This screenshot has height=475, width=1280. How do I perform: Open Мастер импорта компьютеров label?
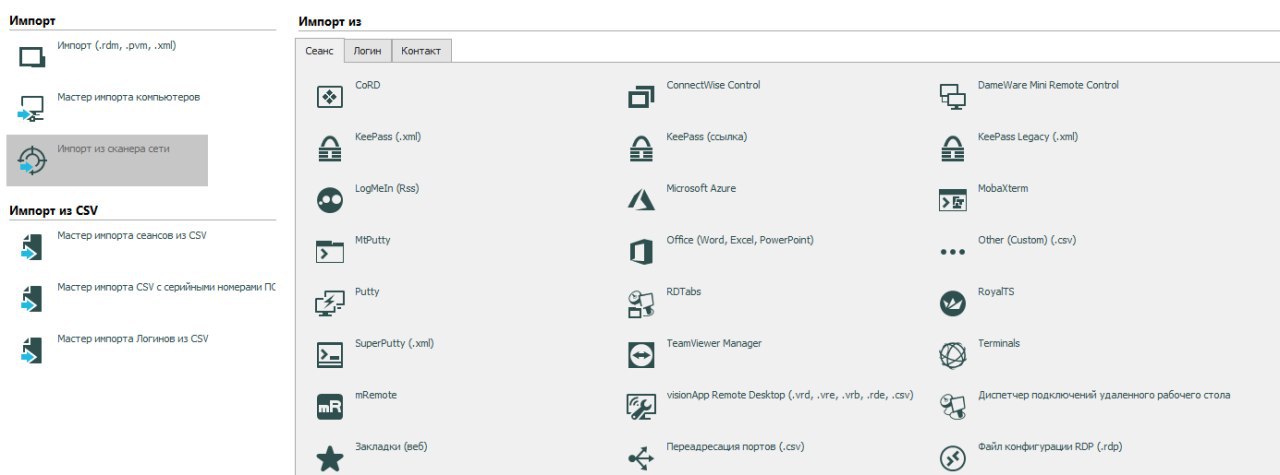coord(129,97)
